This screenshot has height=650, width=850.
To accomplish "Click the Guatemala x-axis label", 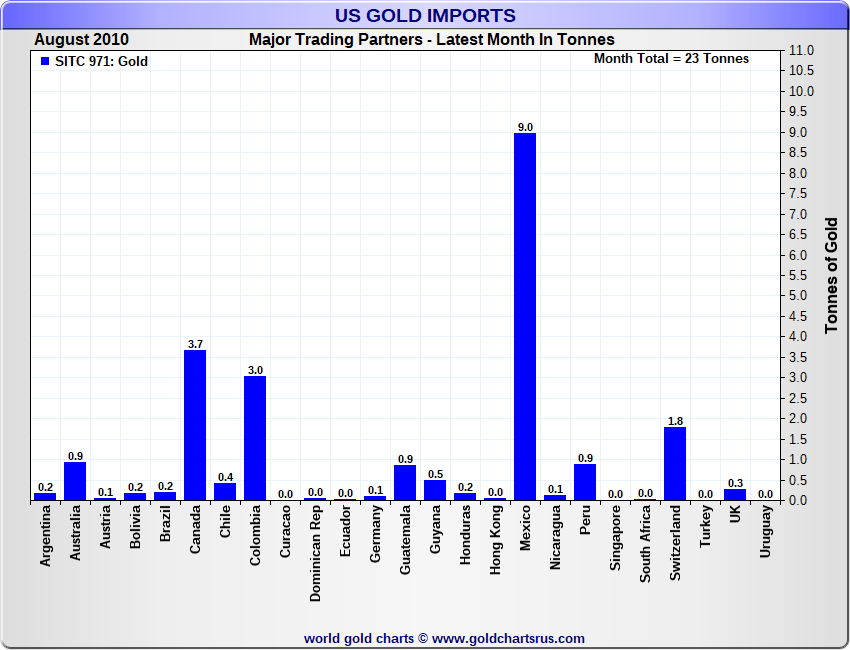I will coord(405,539).
